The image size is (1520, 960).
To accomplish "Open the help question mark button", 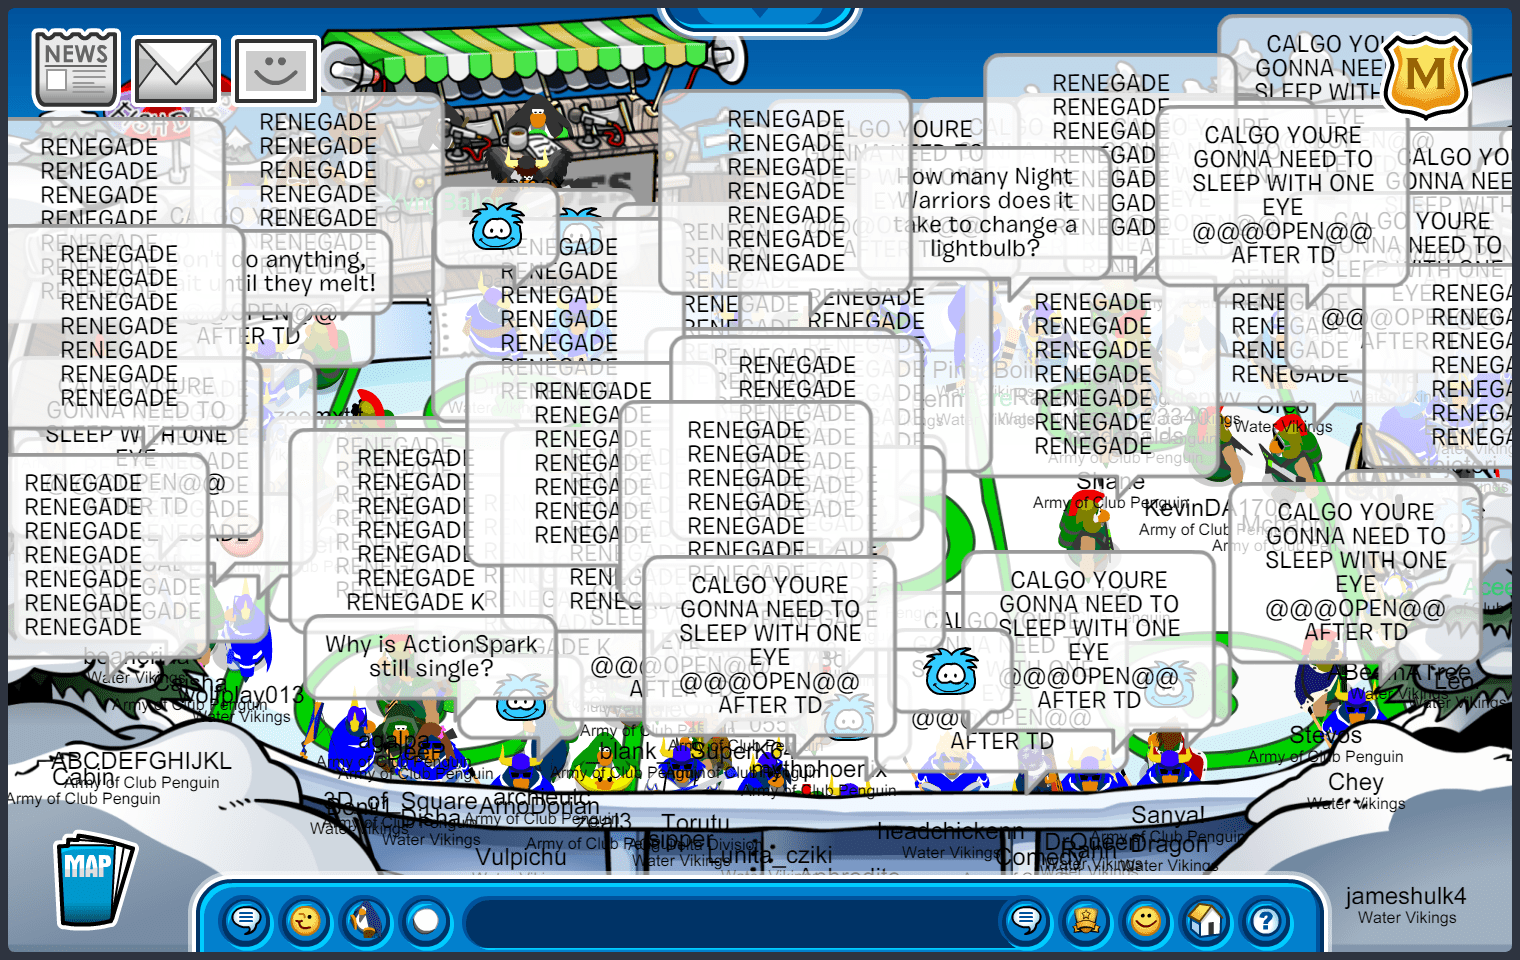I will click(x=1266, y=920).
